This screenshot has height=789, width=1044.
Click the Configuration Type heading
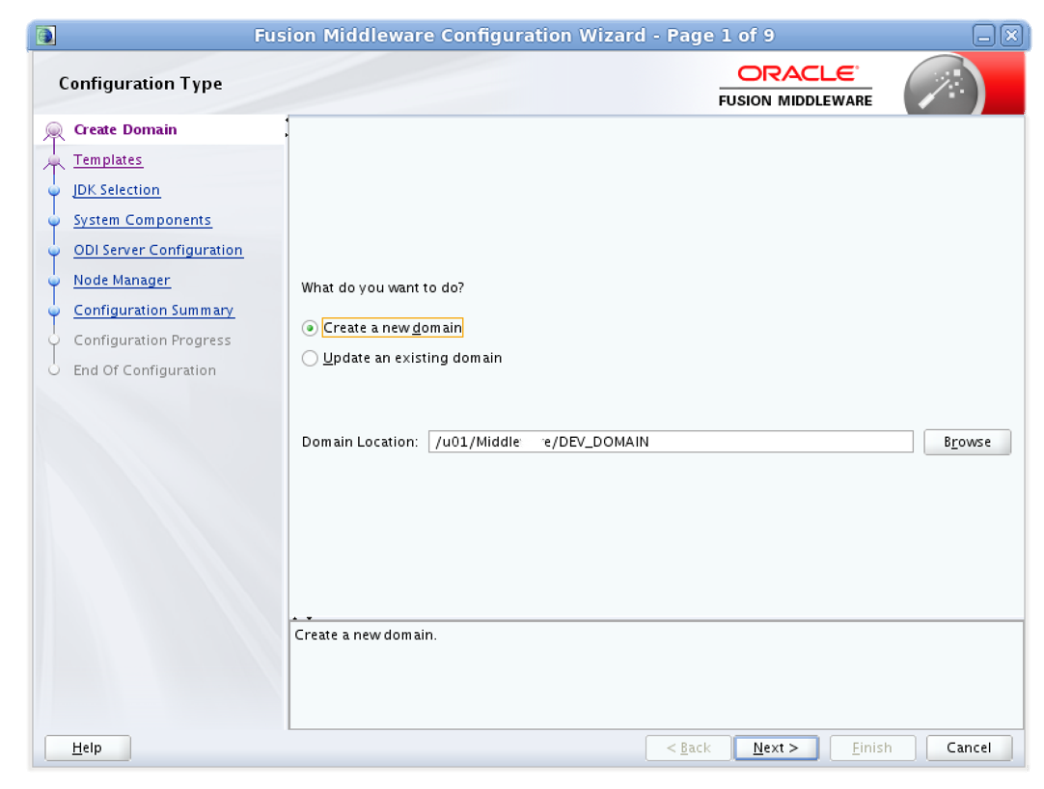140,84
